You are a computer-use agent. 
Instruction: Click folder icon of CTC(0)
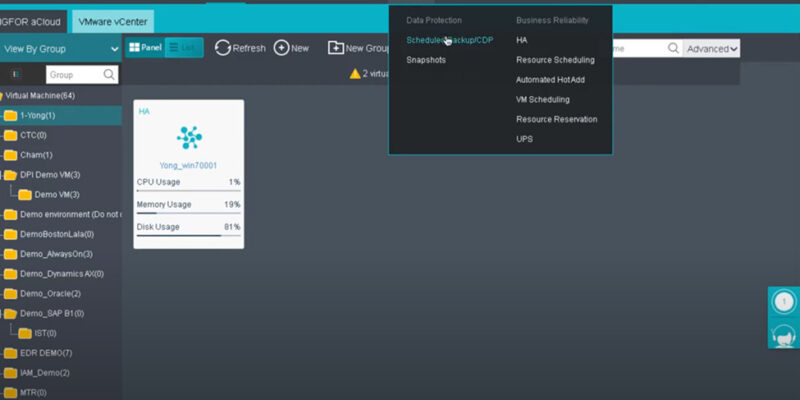click(x=10, y=135)
